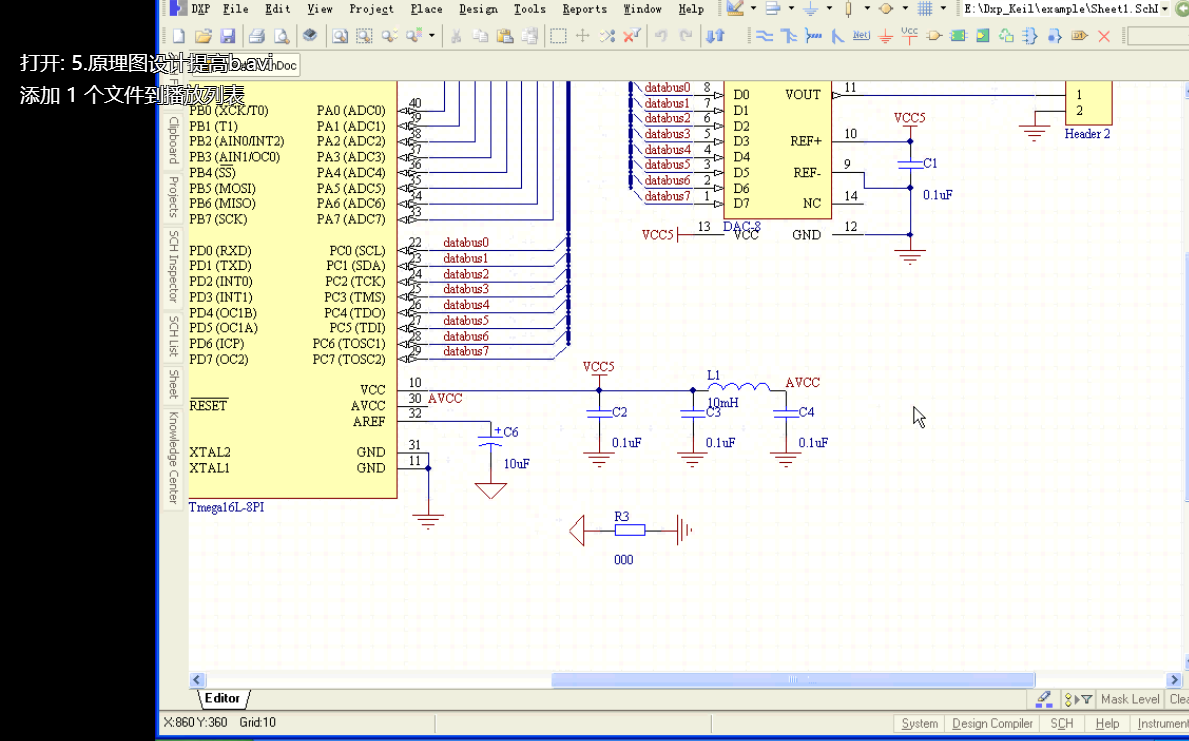Screen dimensions: 1189x741
Task: Click the green back navigation button
Action: click(1182, 8)
